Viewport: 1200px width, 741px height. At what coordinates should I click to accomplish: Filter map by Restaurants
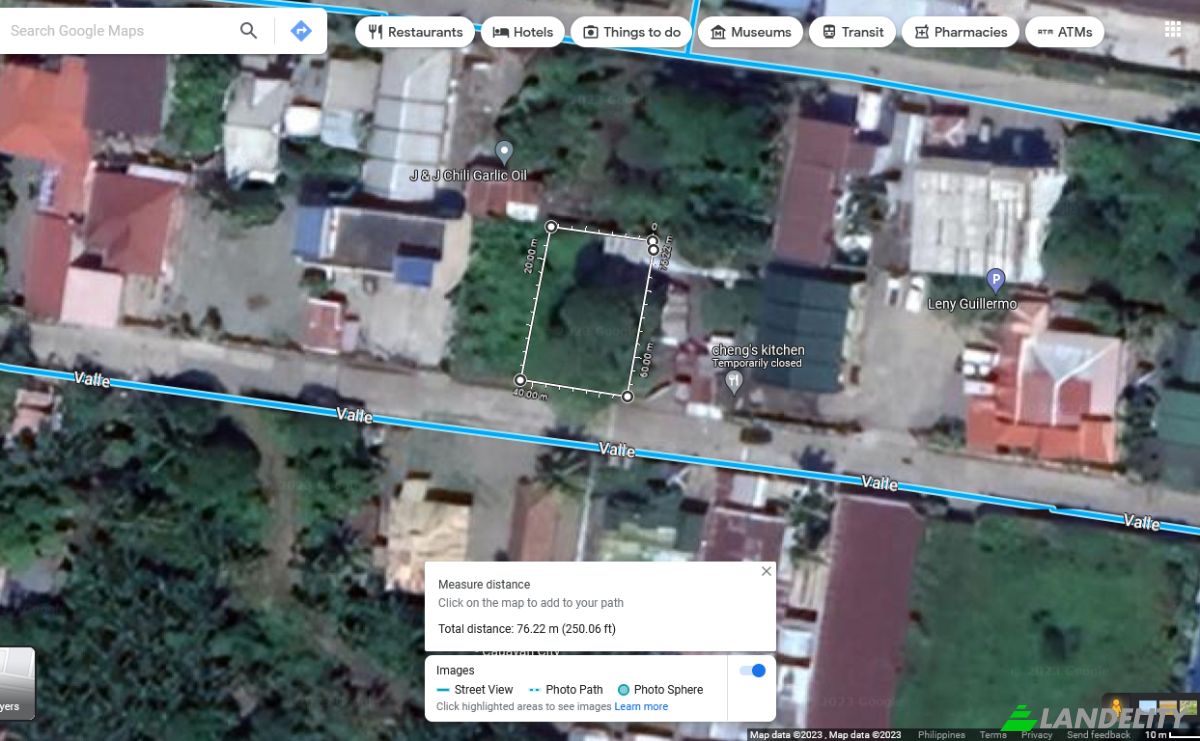click(415, 32)
